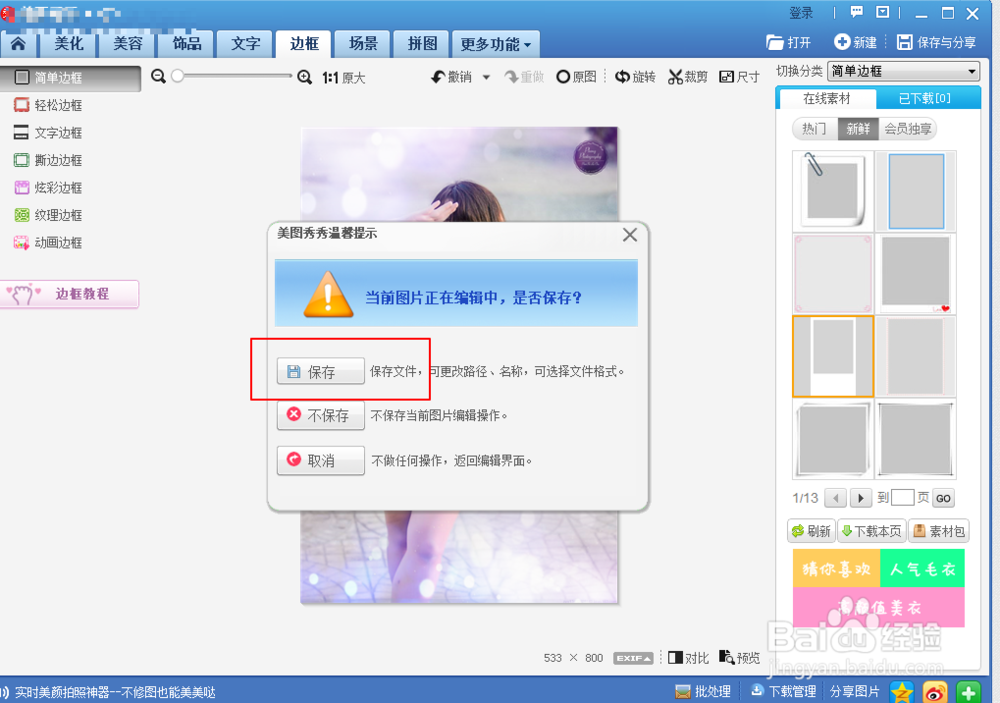View the 原图 original image
The image size is (1000, 703).
pos(576,75)
